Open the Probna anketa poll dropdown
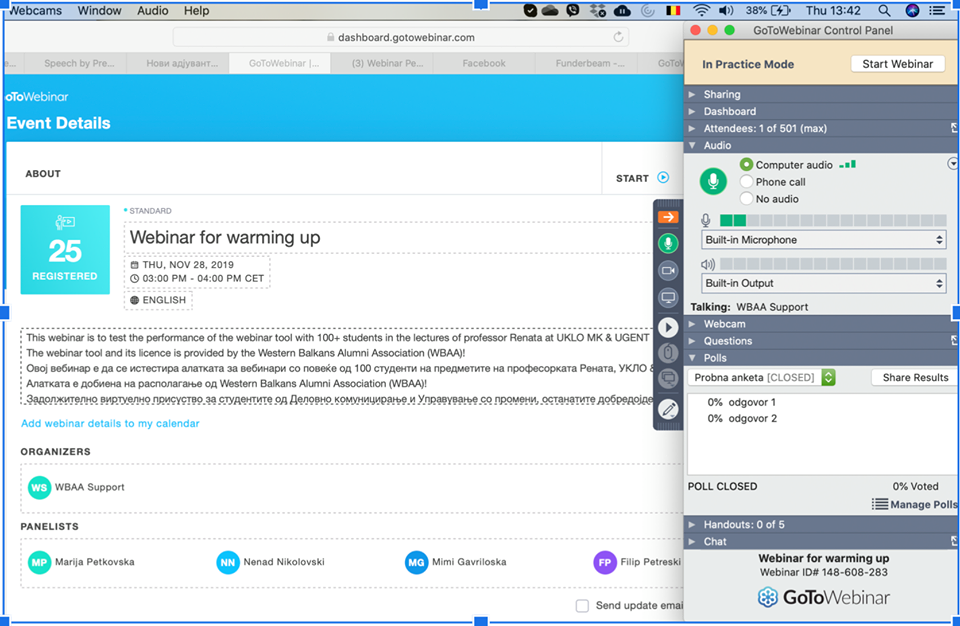 (762, 377)
